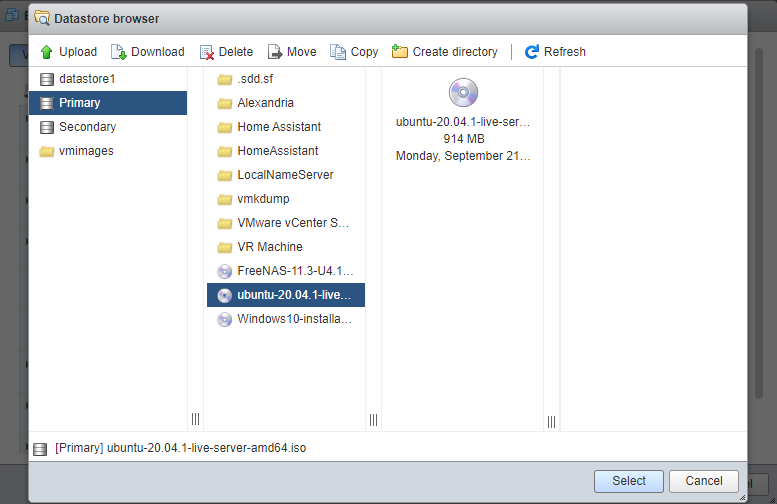The width and height of the screenshot is (777, 504).
Task: Open the HomeAssistant folder
Action: coord(286,151)
